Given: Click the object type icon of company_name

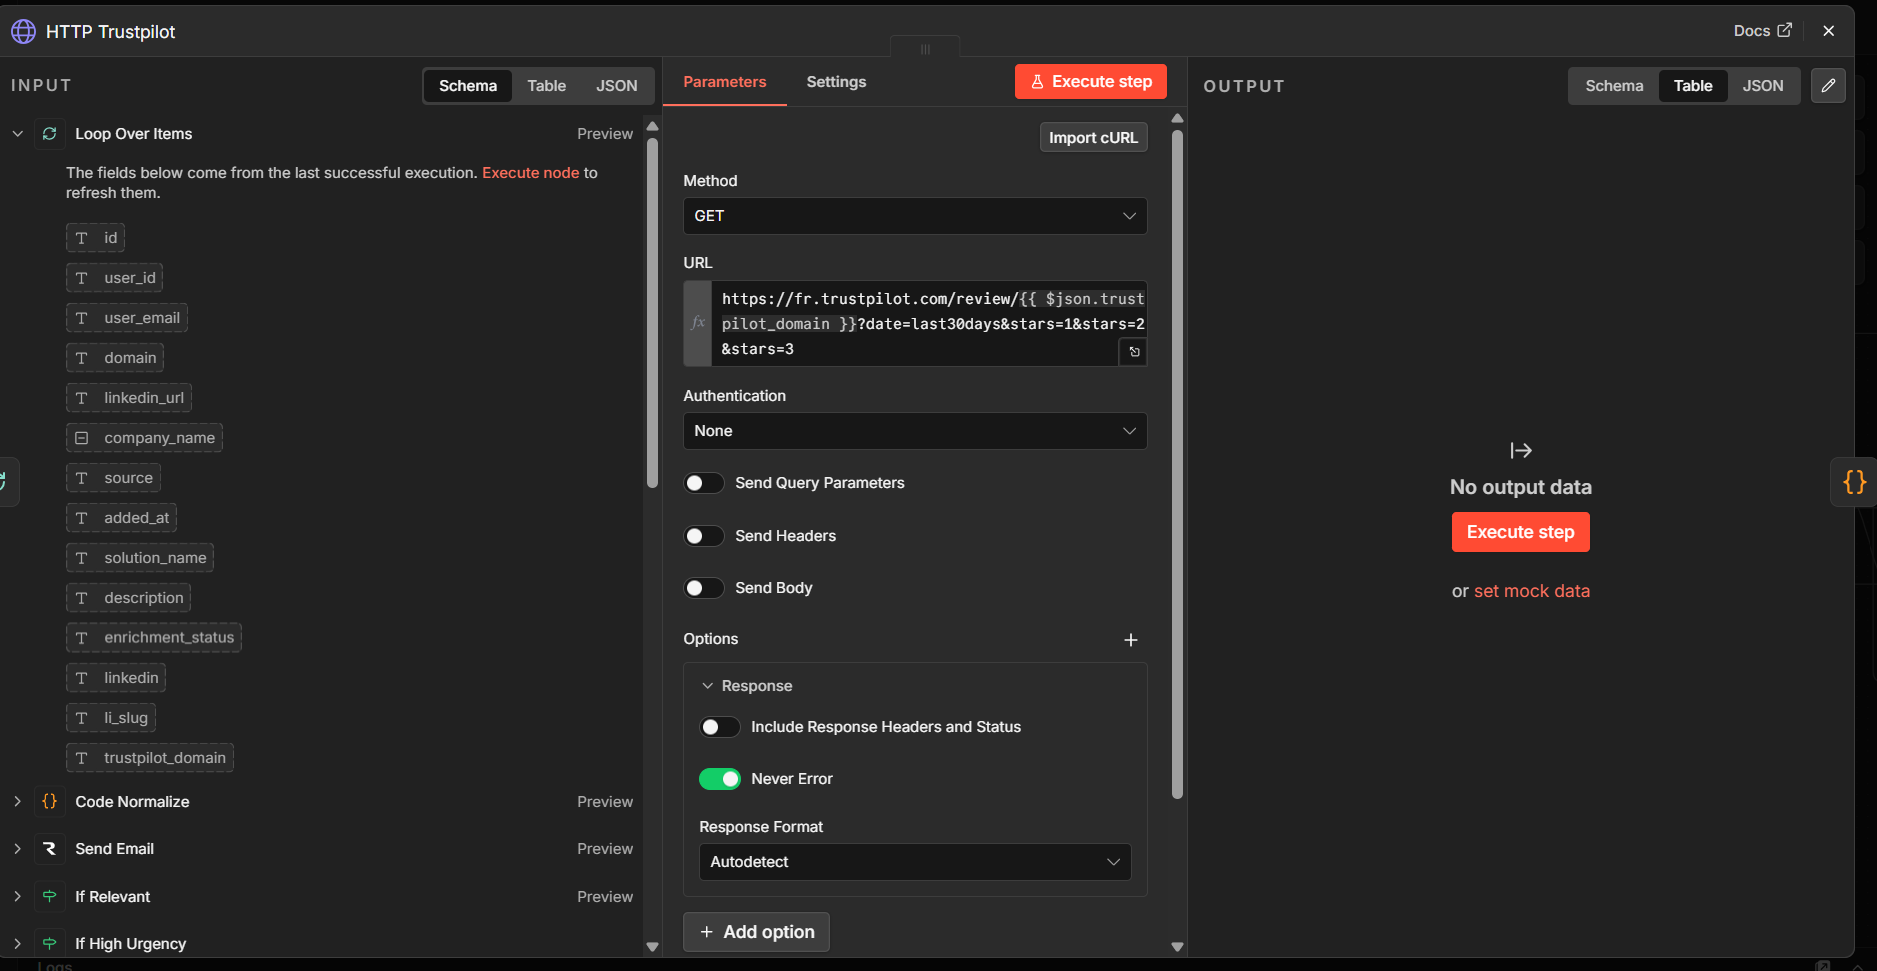Looking at the screenshot, I should pyautogui.click(x=82, y=438).
